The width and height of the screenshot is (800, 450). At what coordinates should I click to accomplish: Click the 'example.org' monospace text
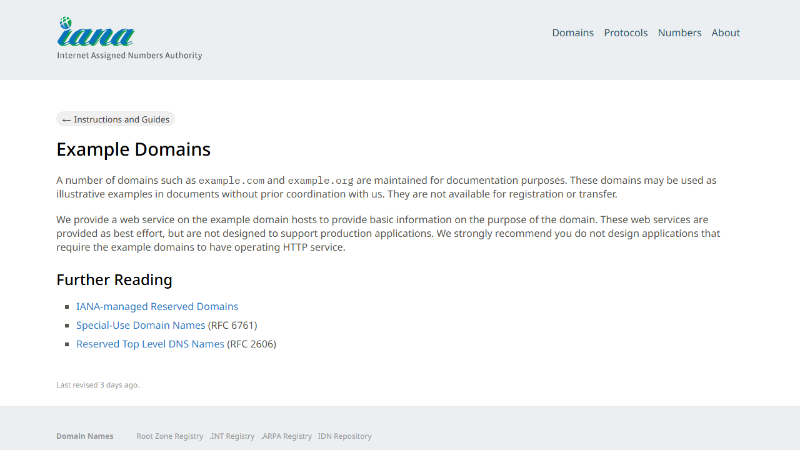coord(320,181)
